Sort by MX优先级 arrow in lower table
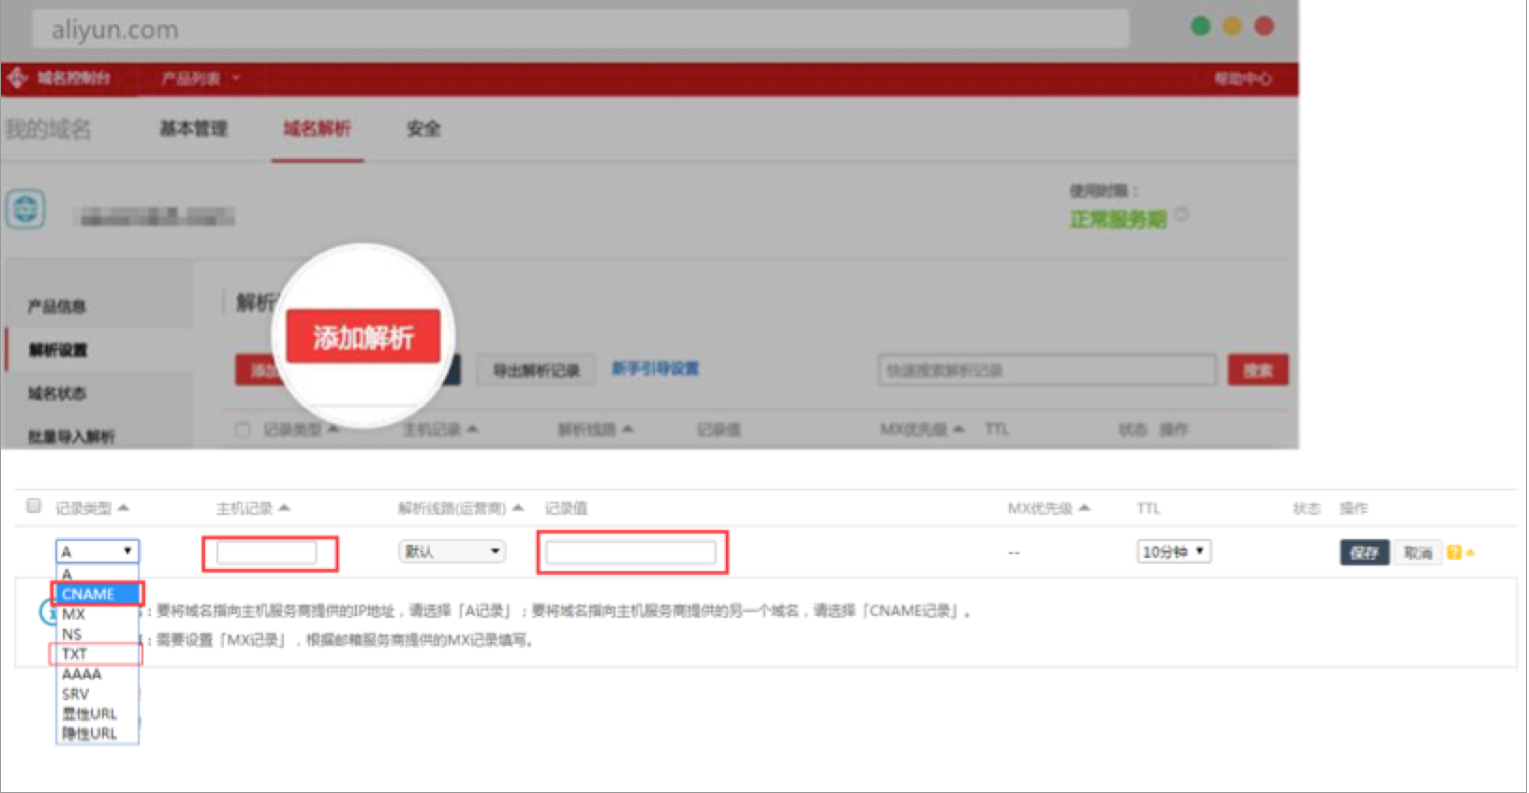The width and height of the screenshot is (1529, 793). coord(1084,508)
